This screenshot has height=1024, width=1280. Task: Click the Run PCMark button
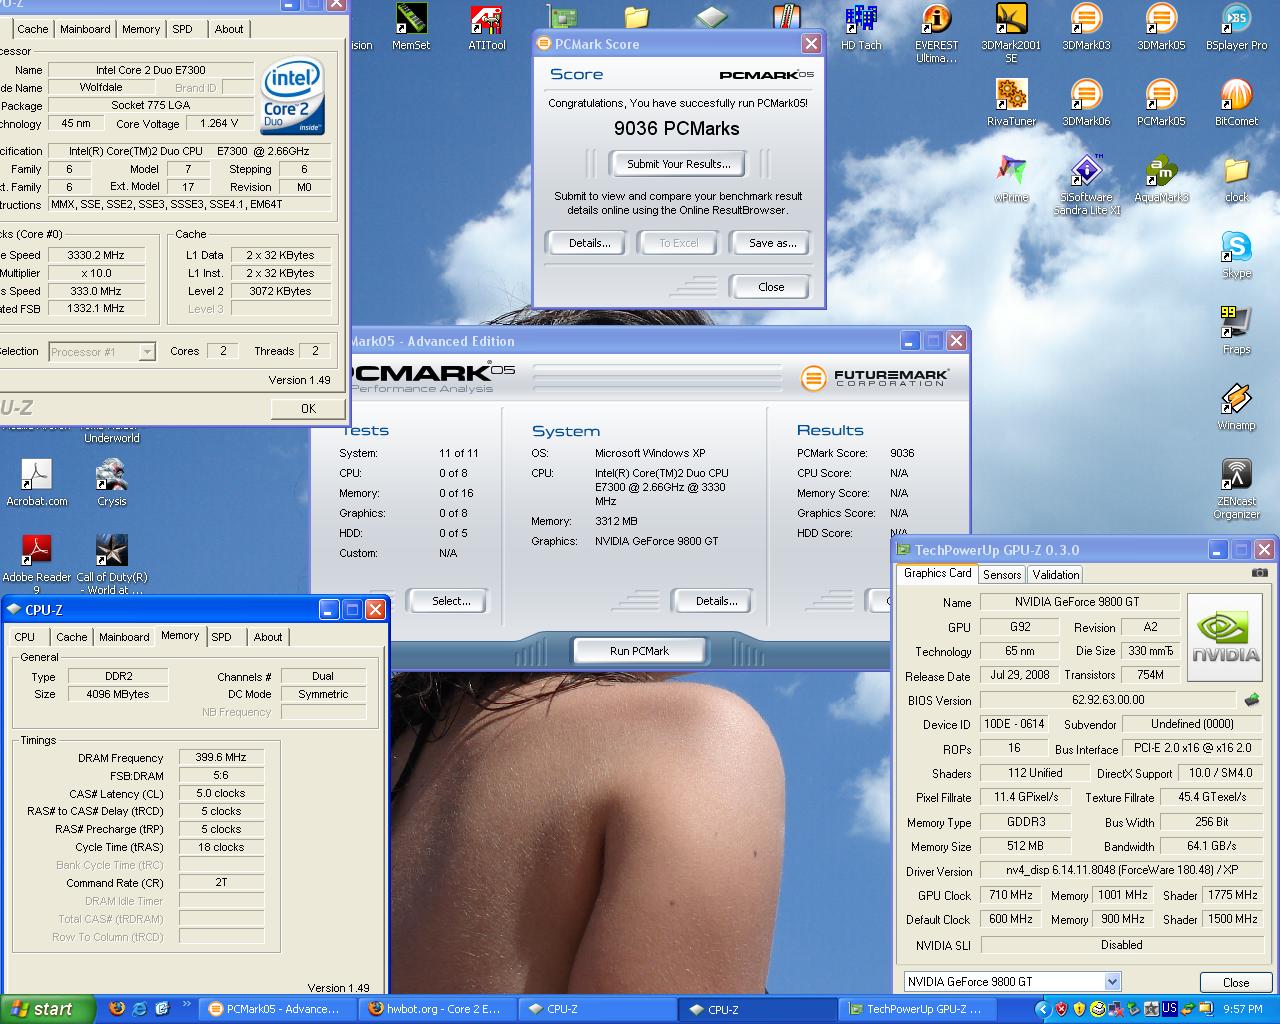coord(639,651)
